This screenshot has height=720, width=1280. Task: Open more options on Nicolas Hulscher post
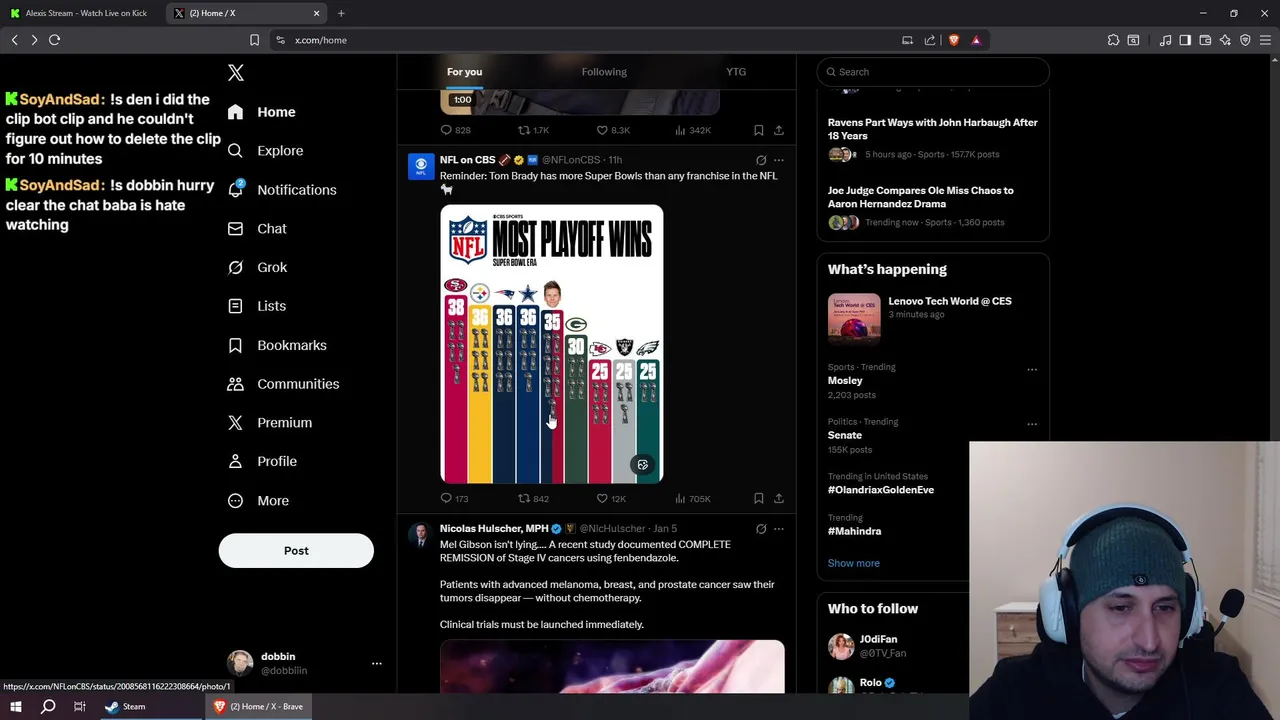click(779, 529)
